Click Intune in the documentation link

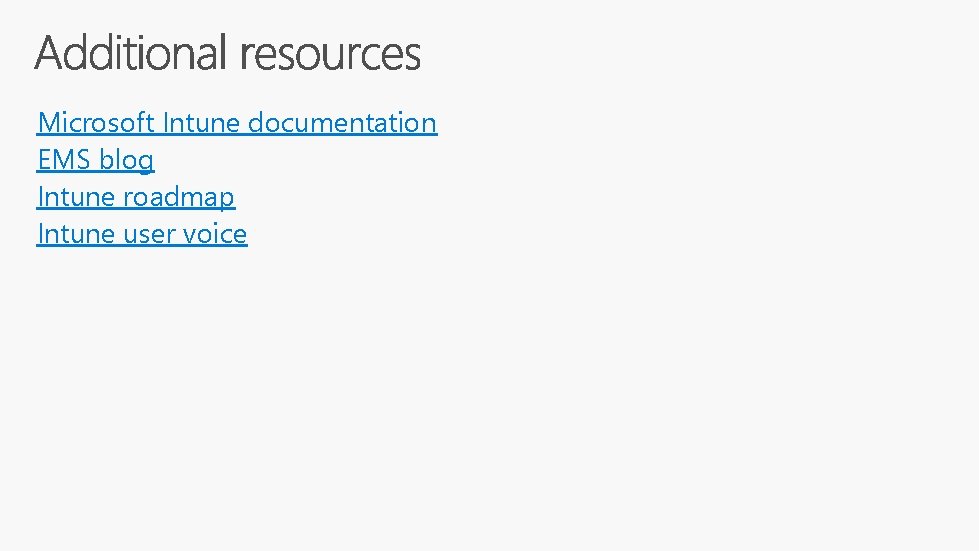201,122
